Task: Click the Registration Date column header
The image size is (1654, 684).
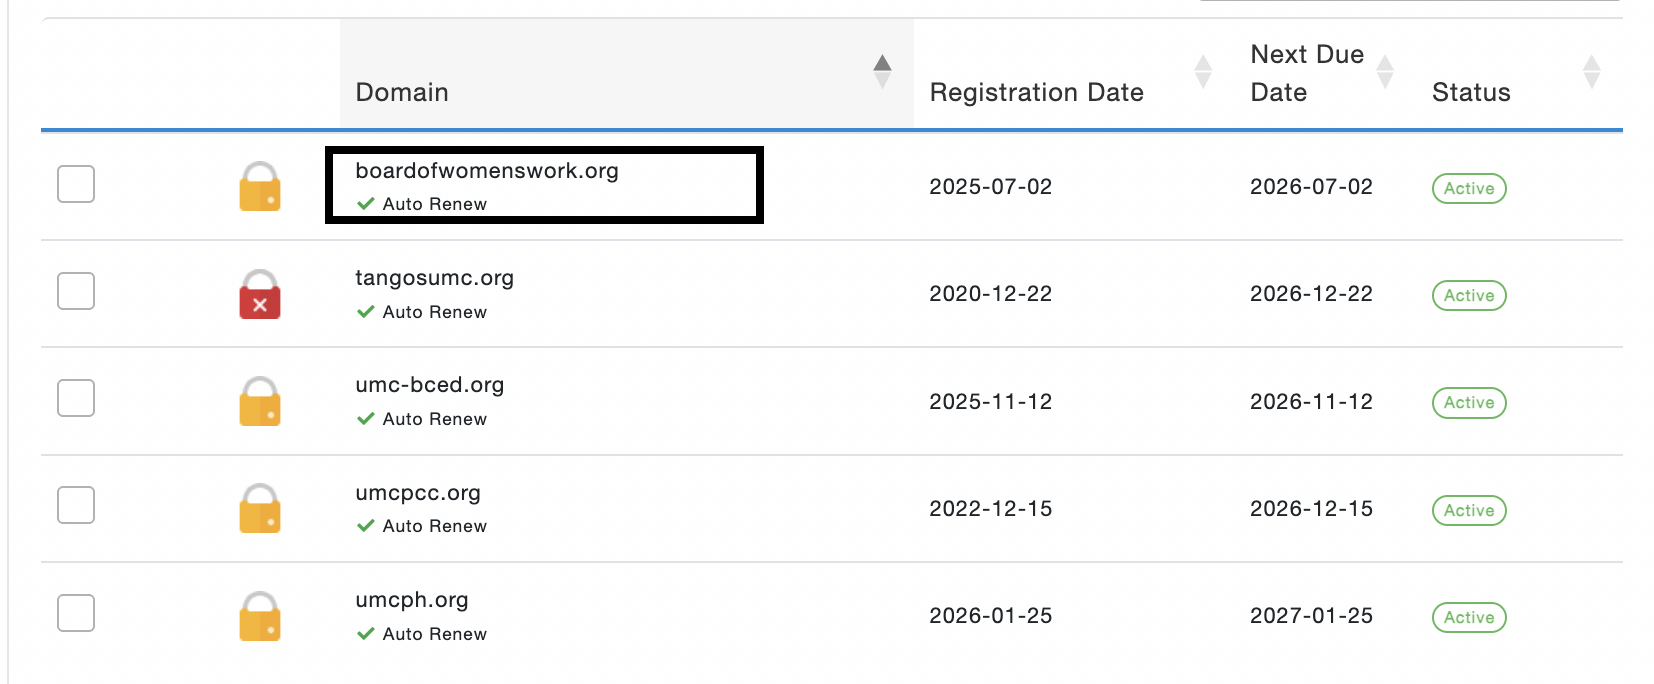Action: pyautogui.click(x=1036, y=92)
